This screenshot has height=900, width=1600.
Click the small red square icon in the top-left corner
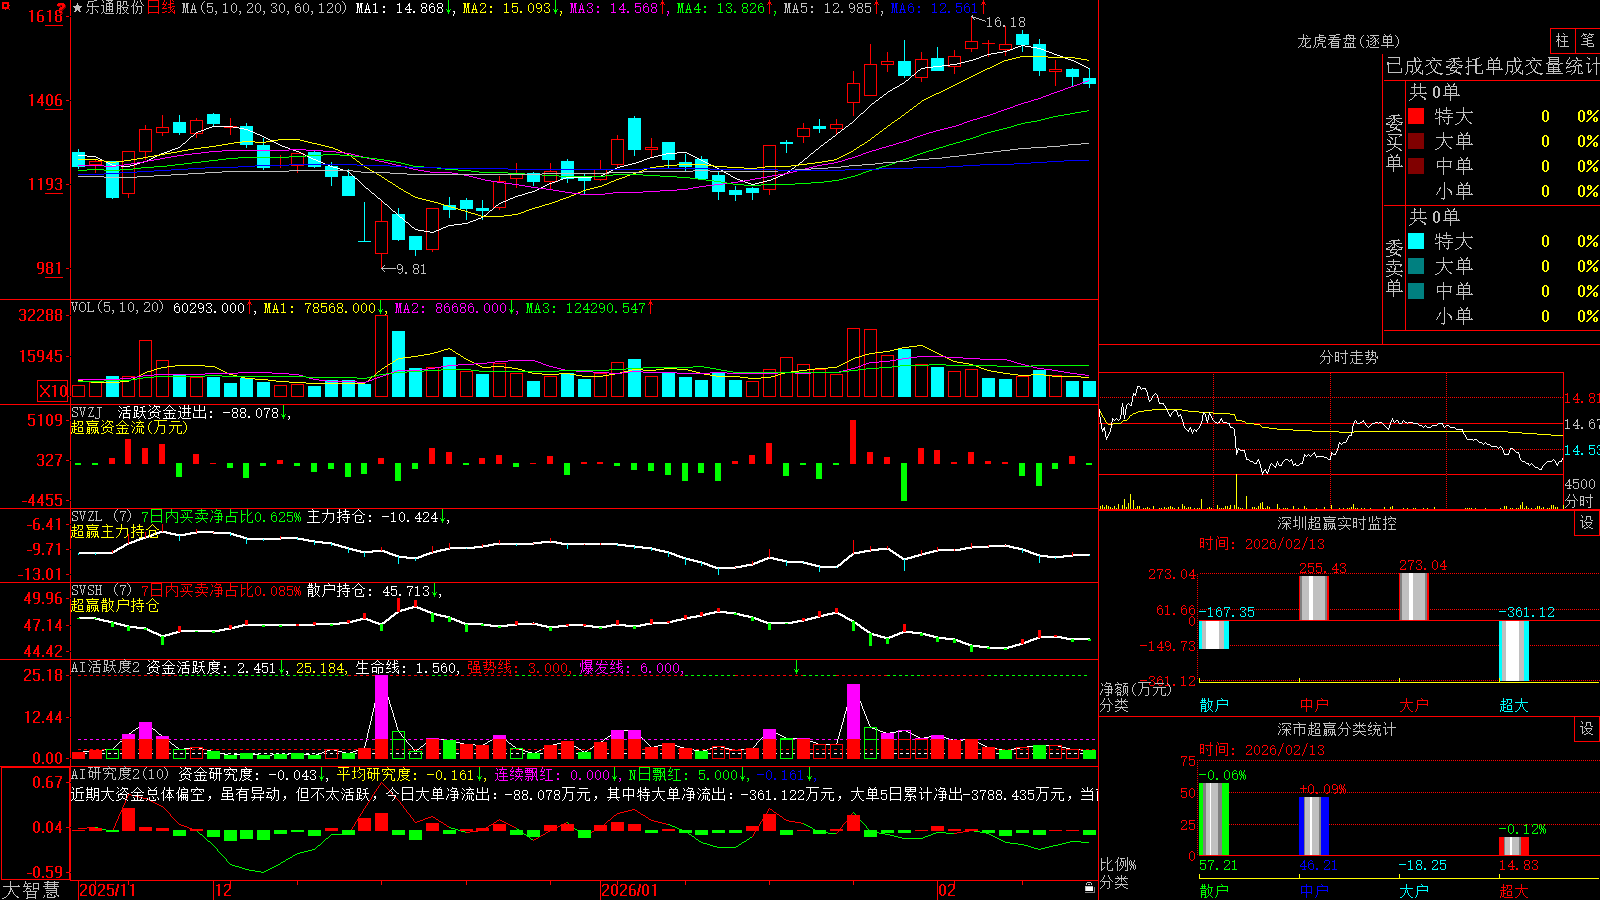coord(4,4)
